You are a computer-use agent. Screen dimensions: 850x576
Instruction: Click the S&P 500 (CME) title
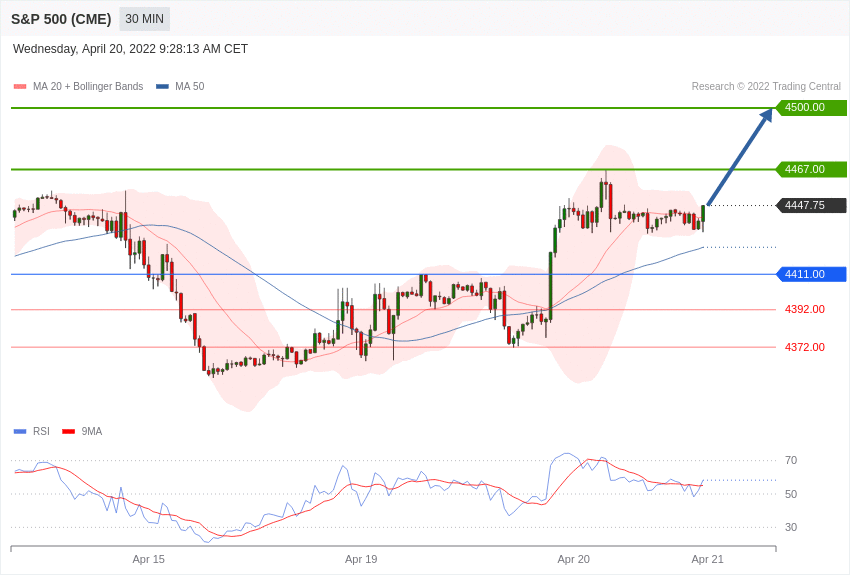tap(61, 19)
